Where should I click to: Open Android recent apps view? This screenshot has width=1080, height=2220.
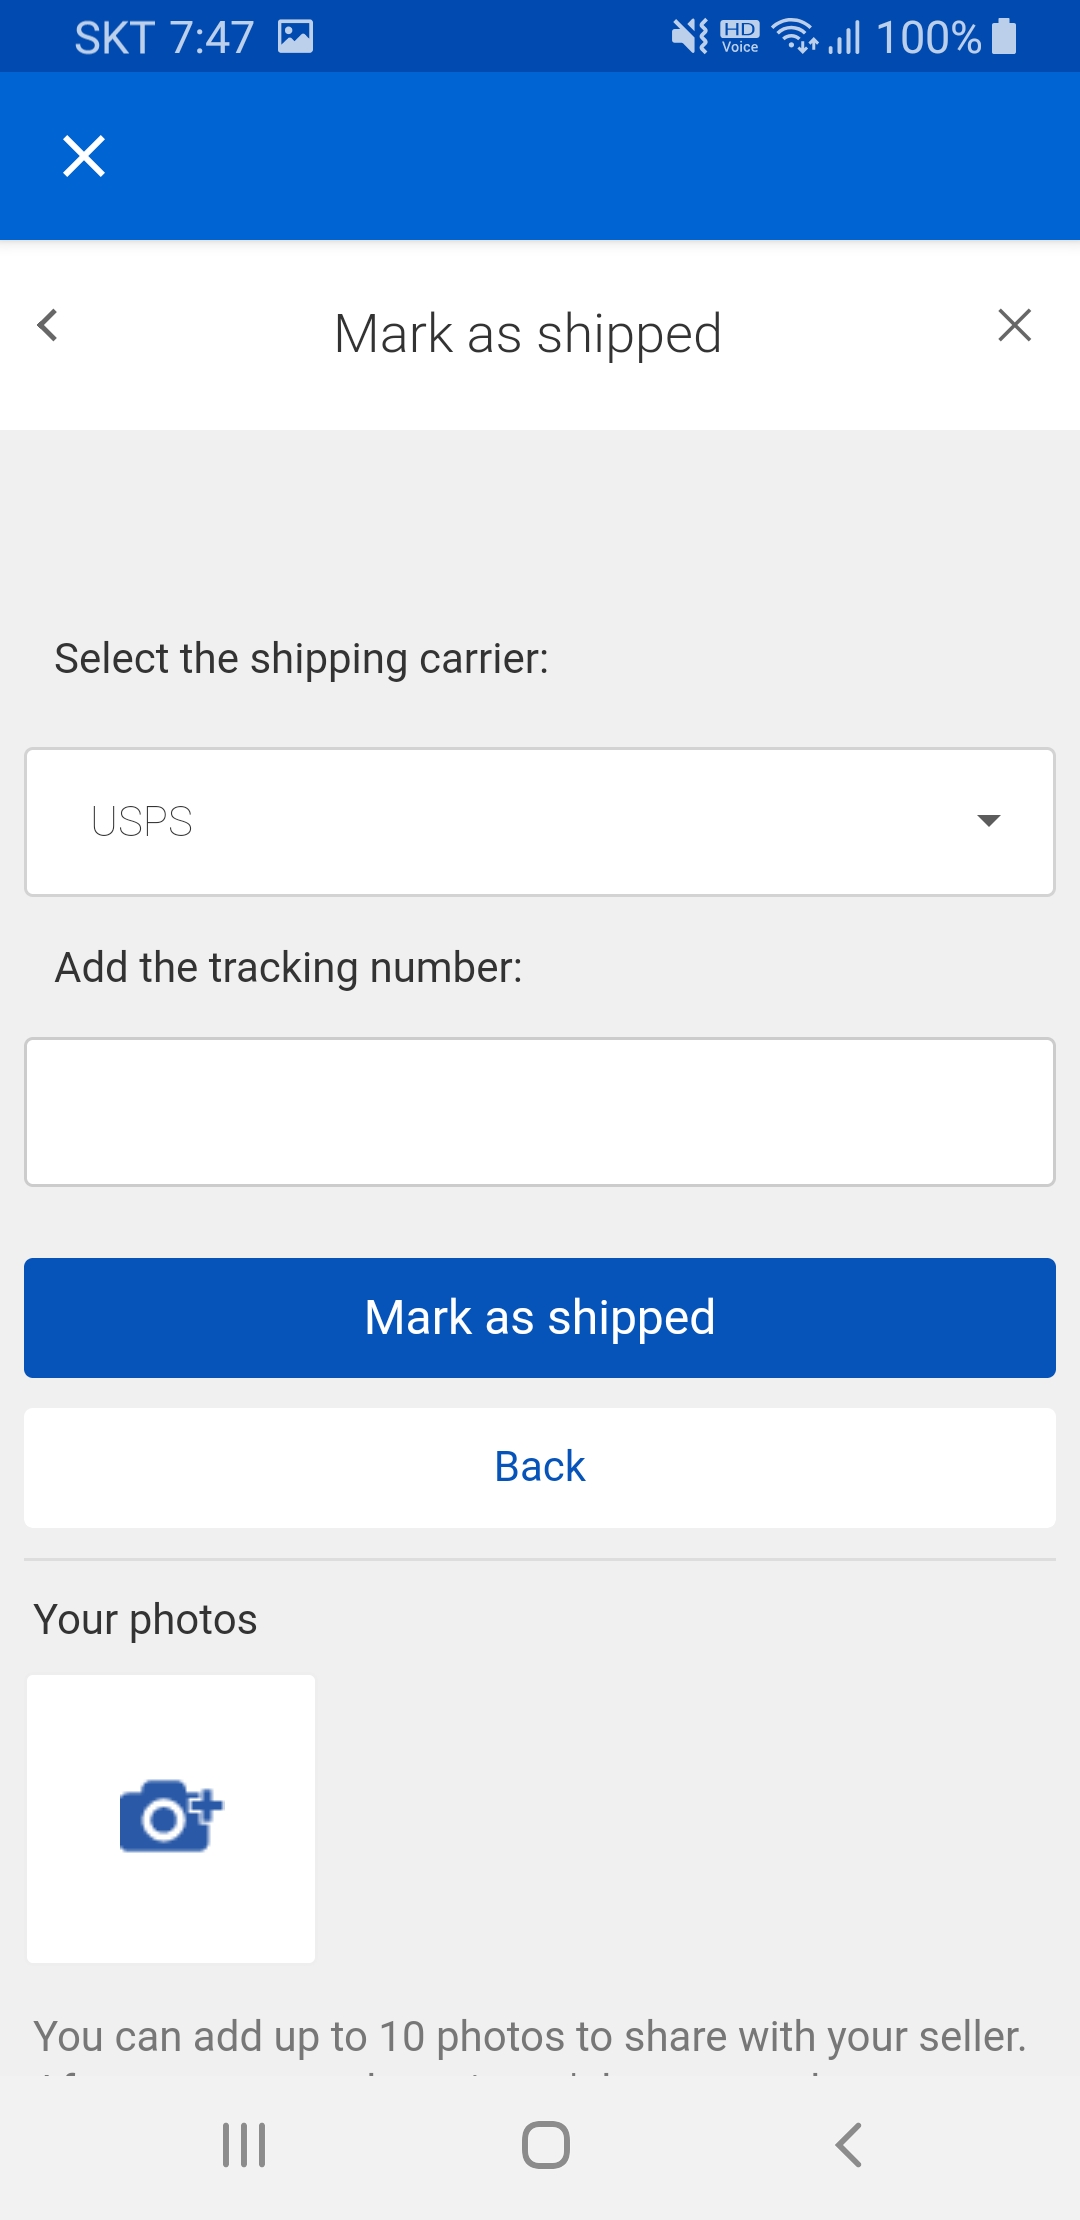click(x=244, y=2145)
